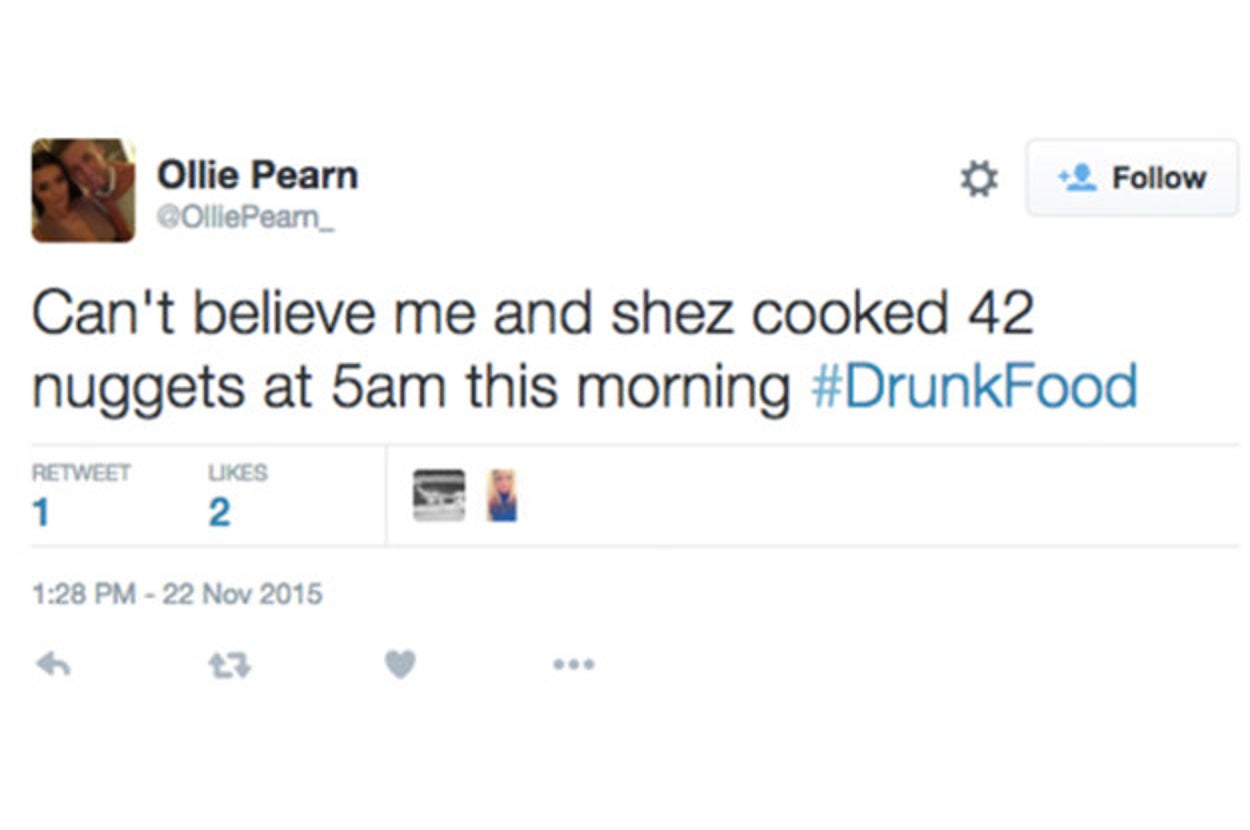Retweet this tweet using the retweet icon
Viewport: 1250px width, 830px height.
[x=230, y=664]
